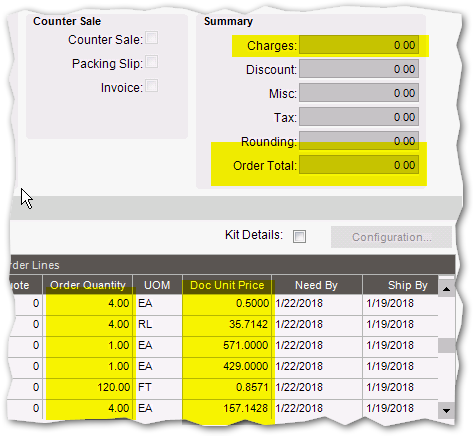Open the Configuration... button
Image resolution: width=474 pixels, height=436 pixels.
pyautogui.click(x=391, y=237)
